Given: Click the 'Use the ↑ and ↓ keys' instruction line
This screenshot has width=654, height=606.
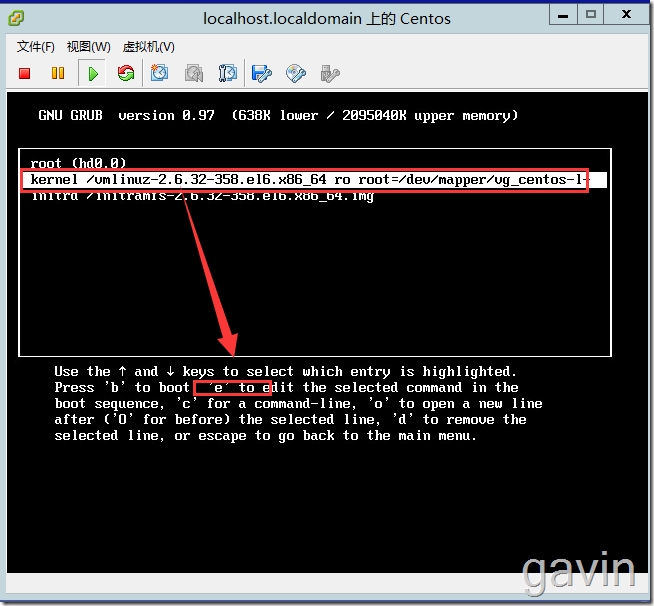Looking at the screenshot, I should point(286,371).
